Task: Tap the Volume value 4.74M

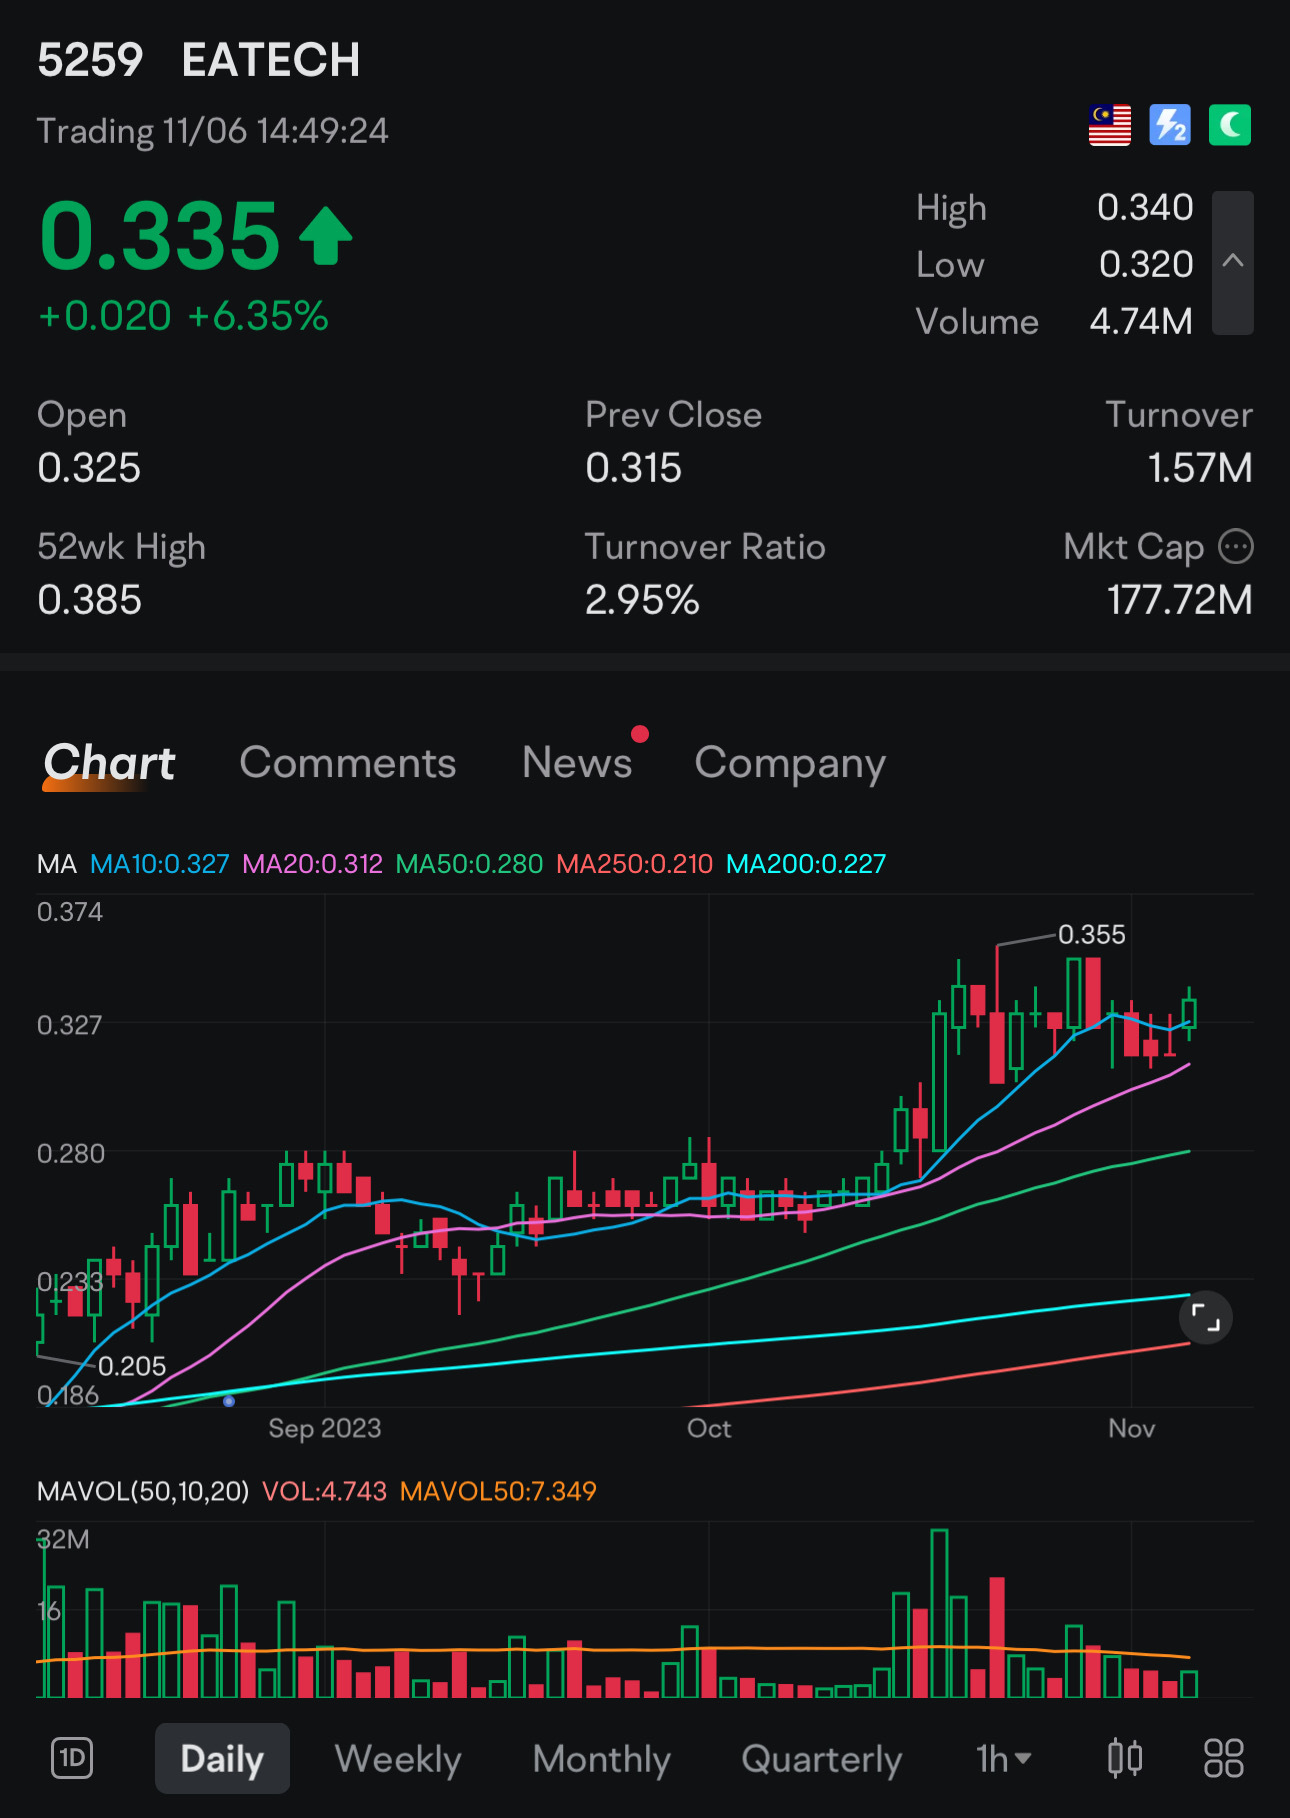Action: [1141, 322]
